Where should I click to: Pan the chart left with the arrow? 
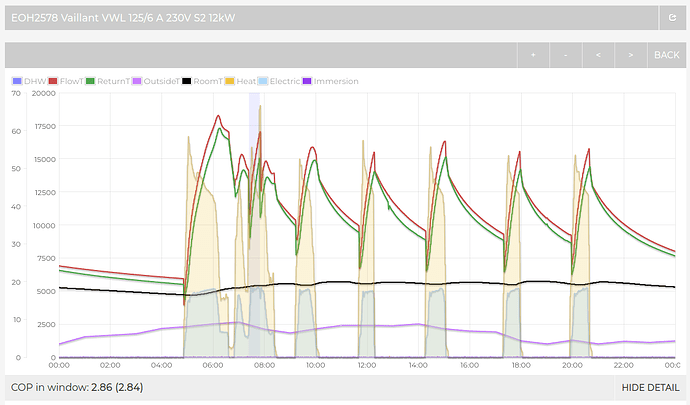tap(597, 55)
